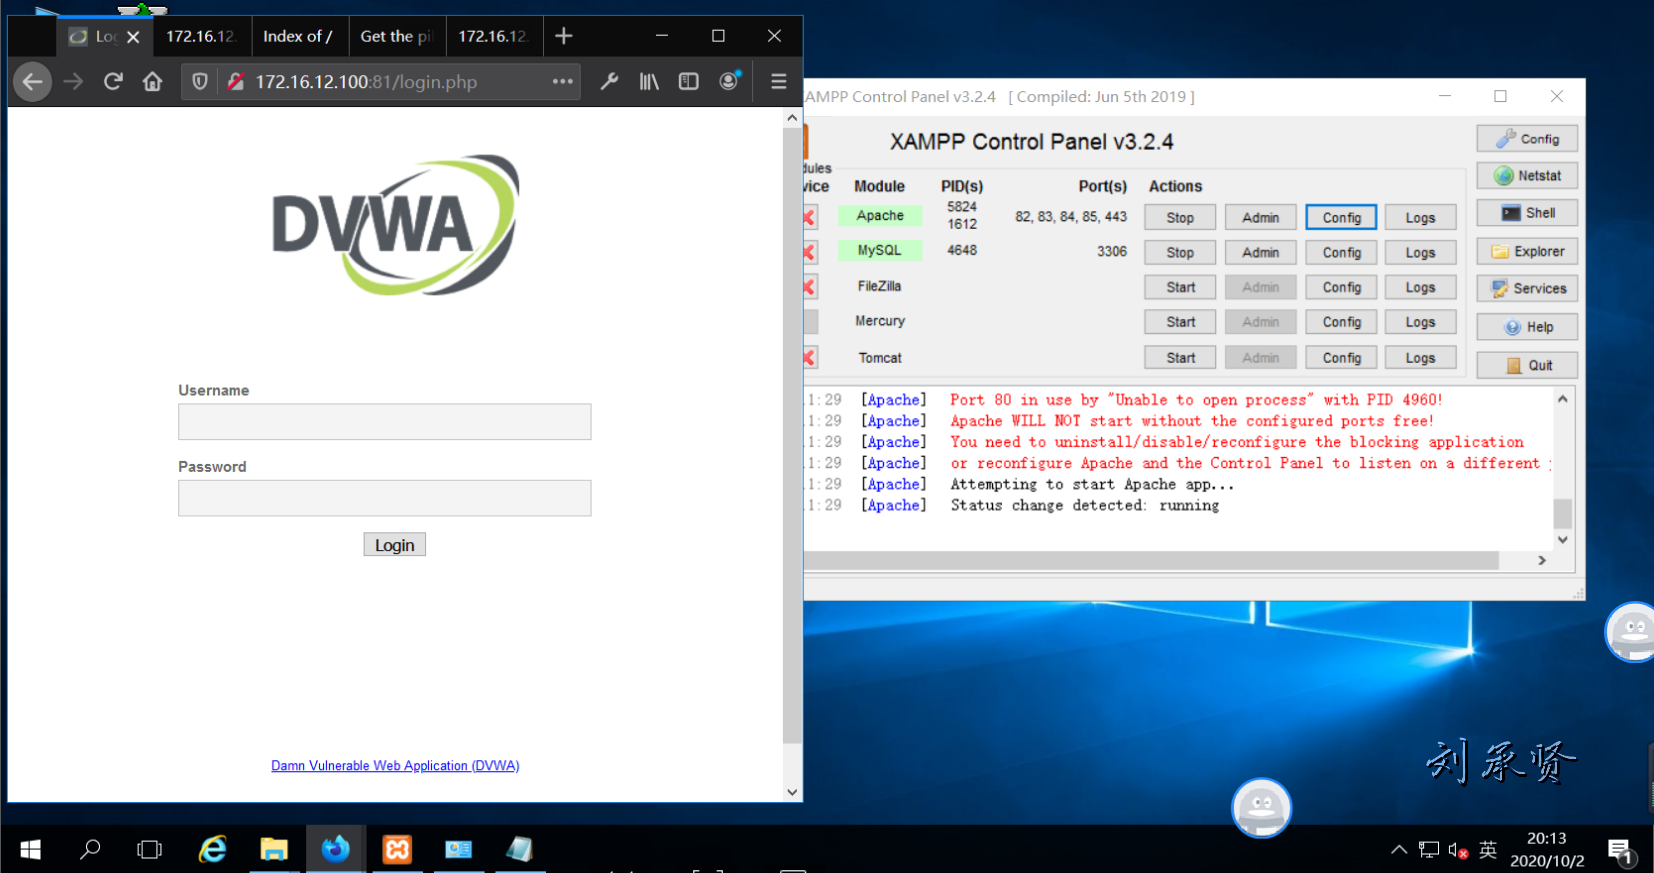The image size is (1654, 873).
Task: Launch the XAMPP Shell
Action: (1527, 213)
